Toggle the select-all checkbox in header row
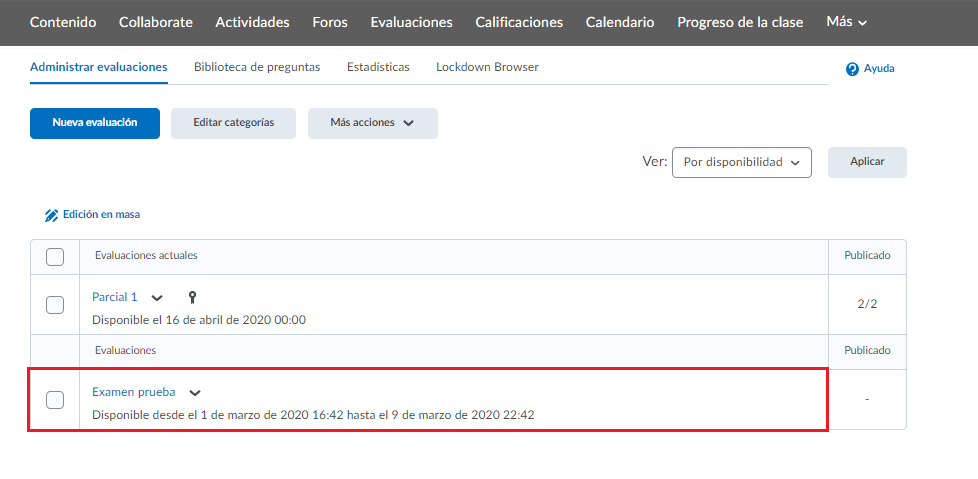Viewport: 978px width, 479px height. click(55, 257)
